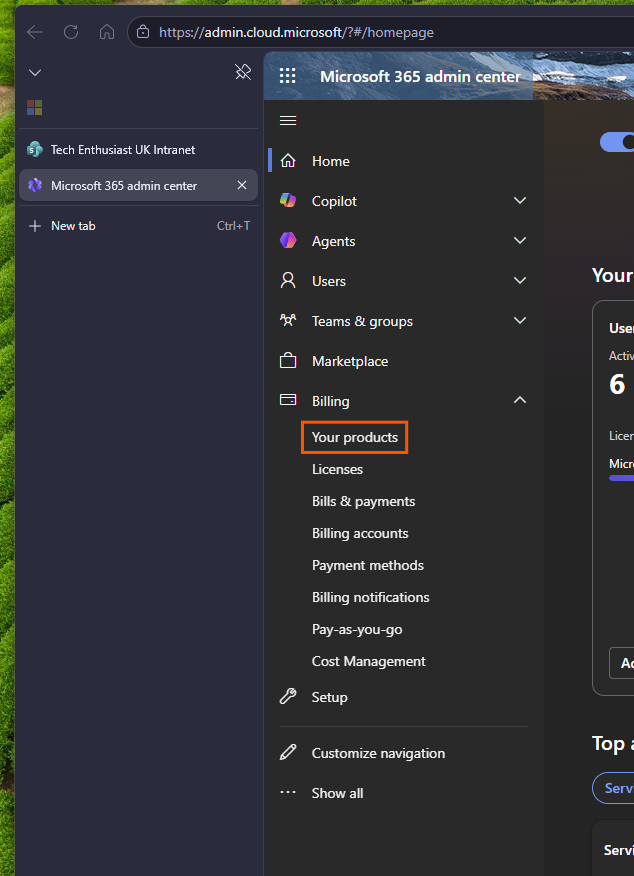Click the Microsoft colored squares icon

35,107
